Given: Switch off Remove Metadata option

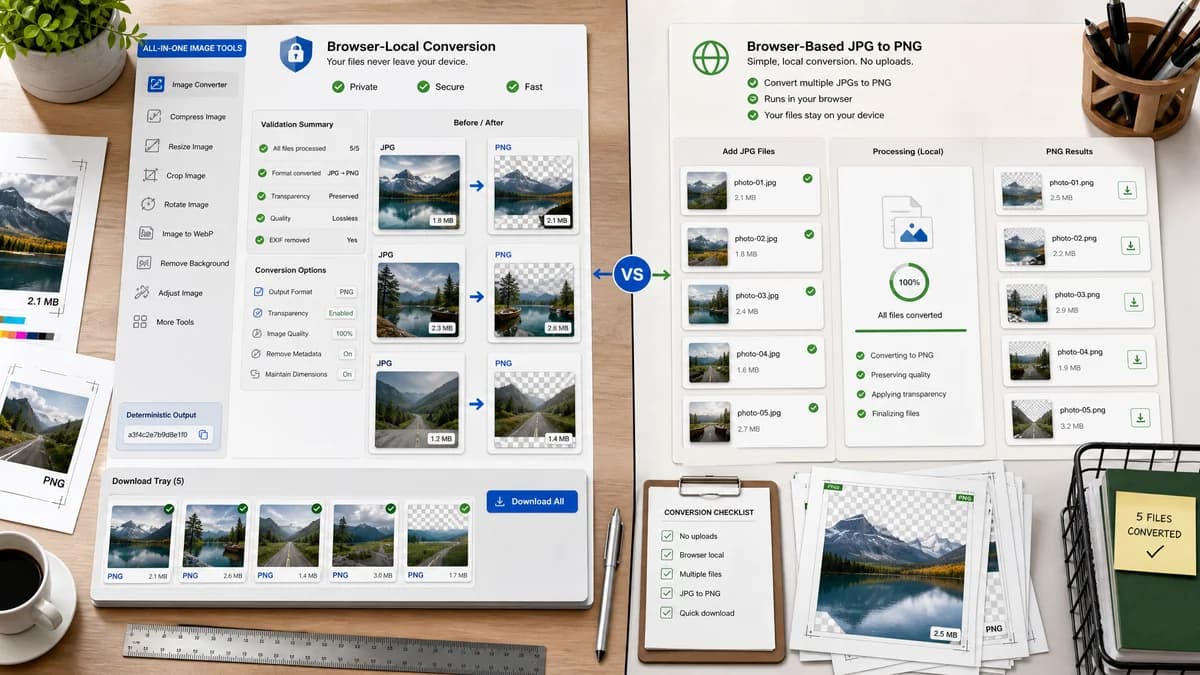Looking at the screenshot, I should pyautogui.click(x=347, y=354).
